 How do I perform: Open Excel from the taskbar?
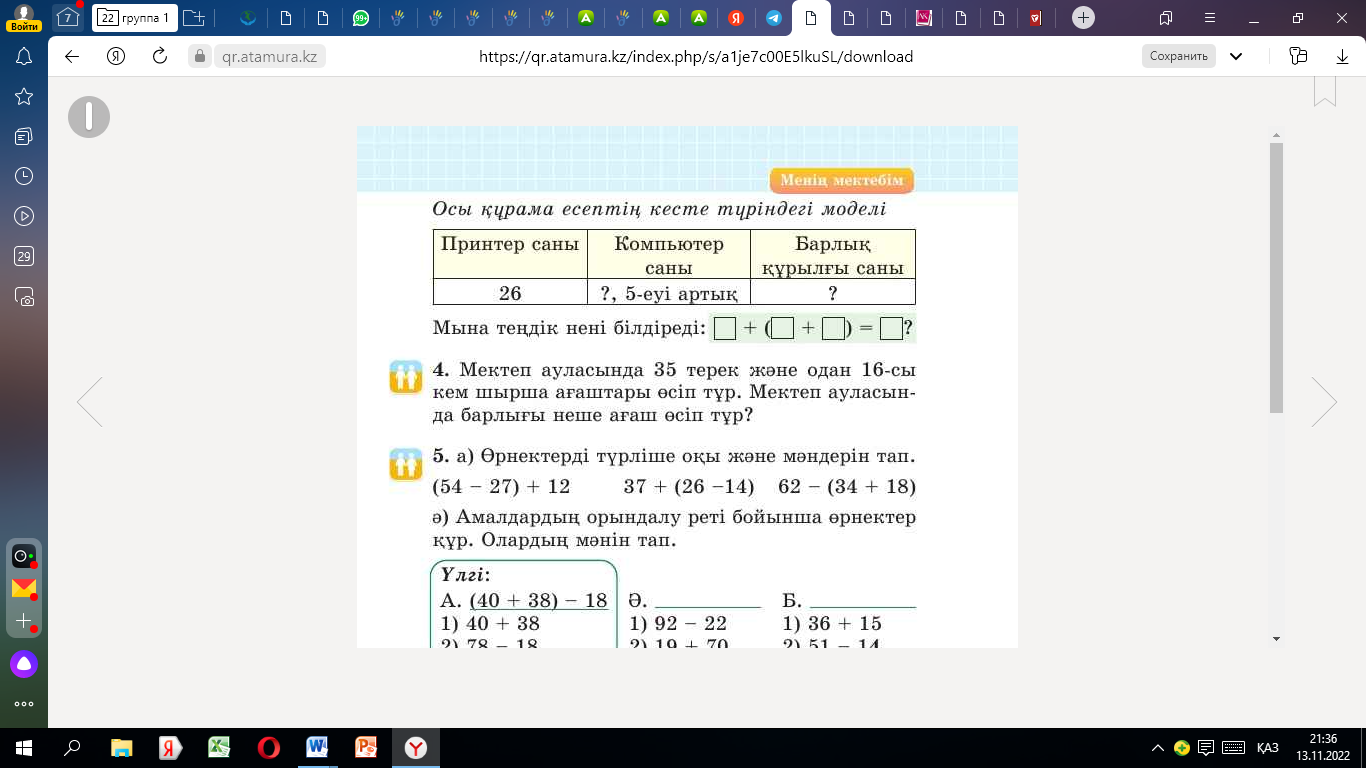click(219, 747)
